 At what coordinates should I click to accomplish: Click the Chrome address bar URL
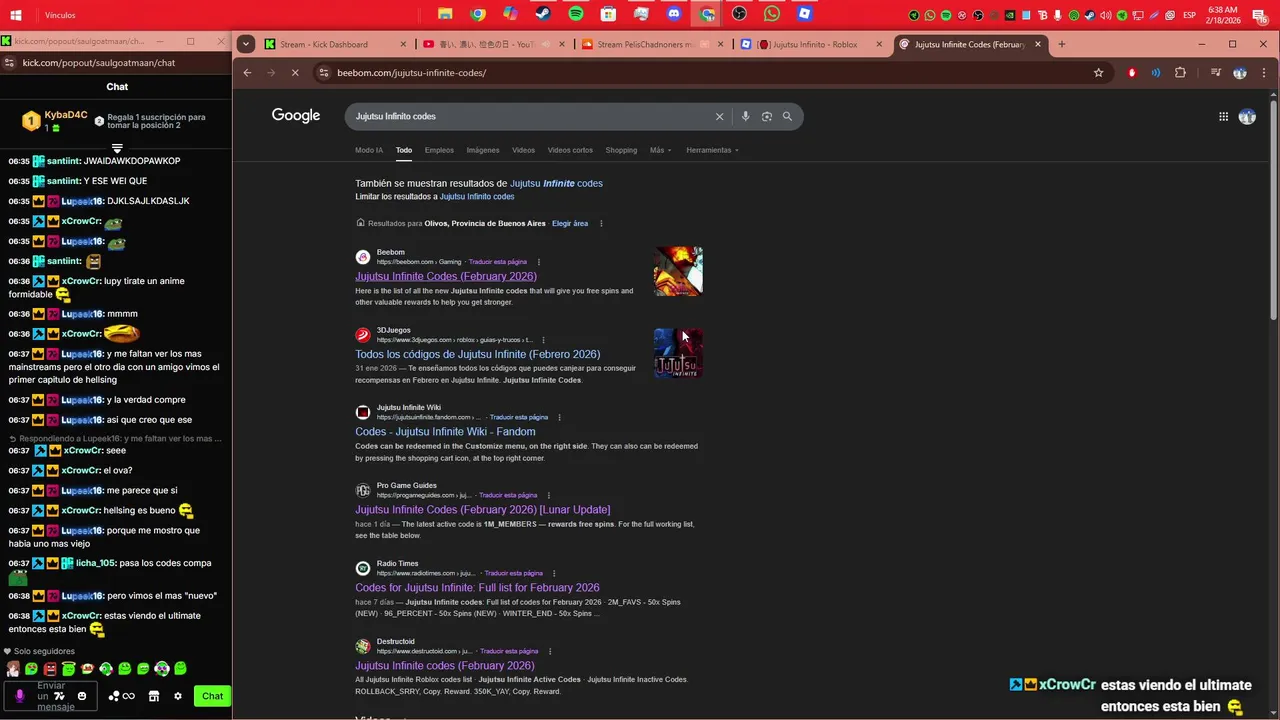tap(412, 73)
